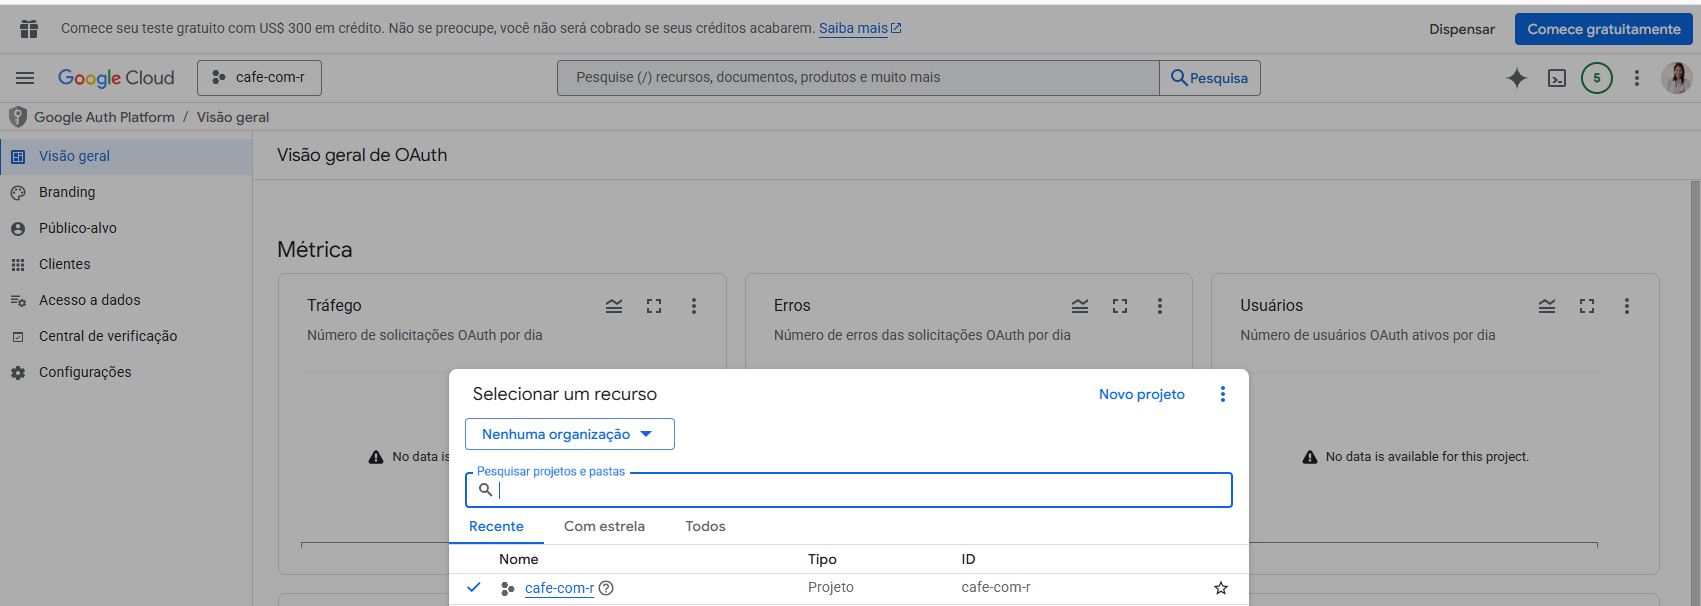The height and width of the screenshot is (606, 1701).
Task: Activate Cloud Shell terminal icon
Action: pyautogui.click(x=1557, y=78)
